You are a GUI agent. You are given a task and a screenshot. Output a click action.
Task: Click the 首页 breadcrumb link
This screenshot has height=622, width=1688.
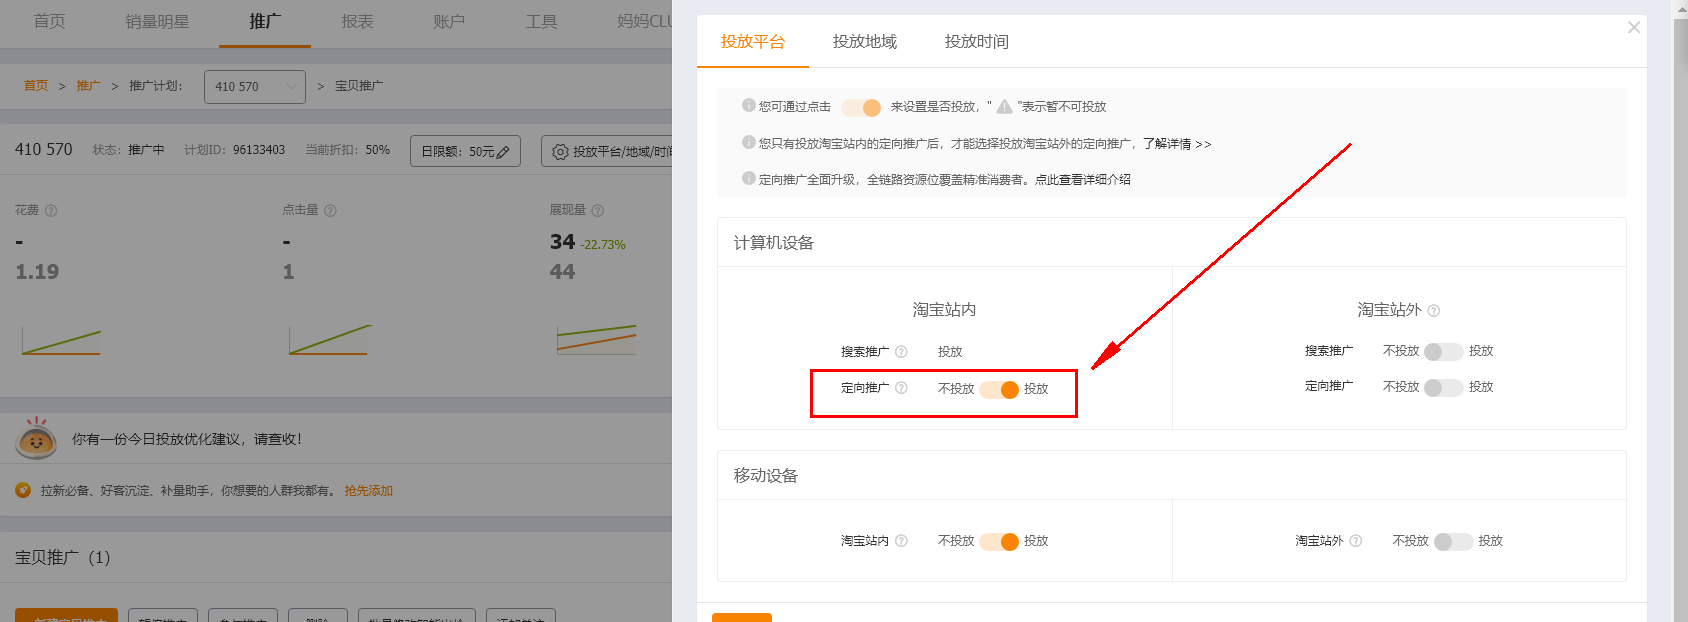tap(36, 86)
